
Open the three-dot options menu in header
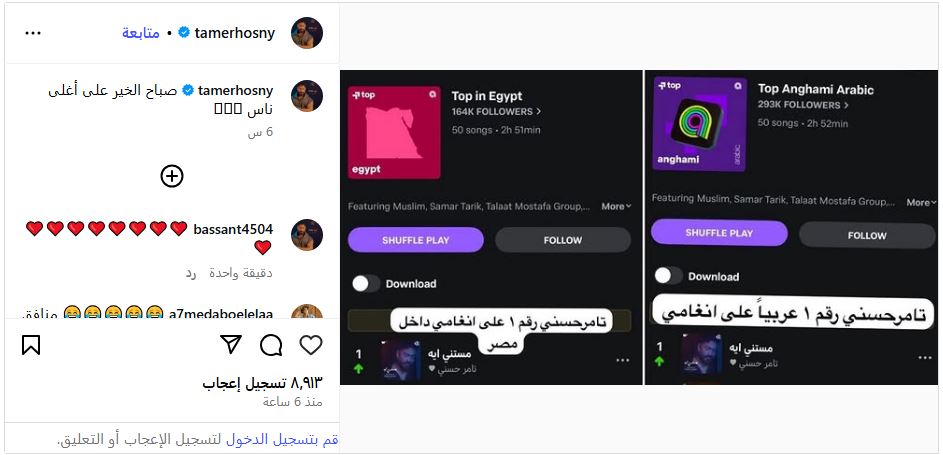(x=33, y=33)
